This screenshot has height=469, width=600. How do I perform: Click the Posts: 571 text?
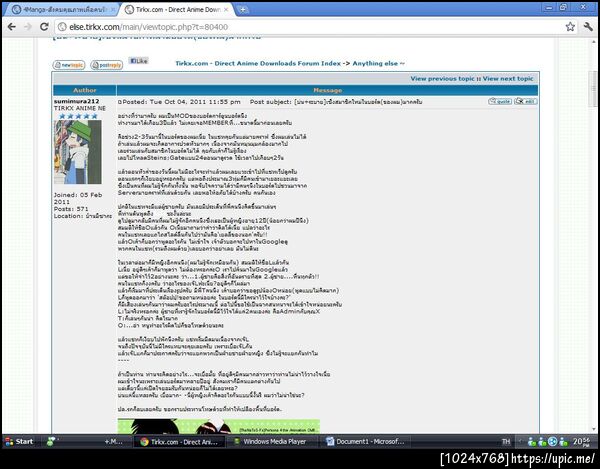pos(71,209)
